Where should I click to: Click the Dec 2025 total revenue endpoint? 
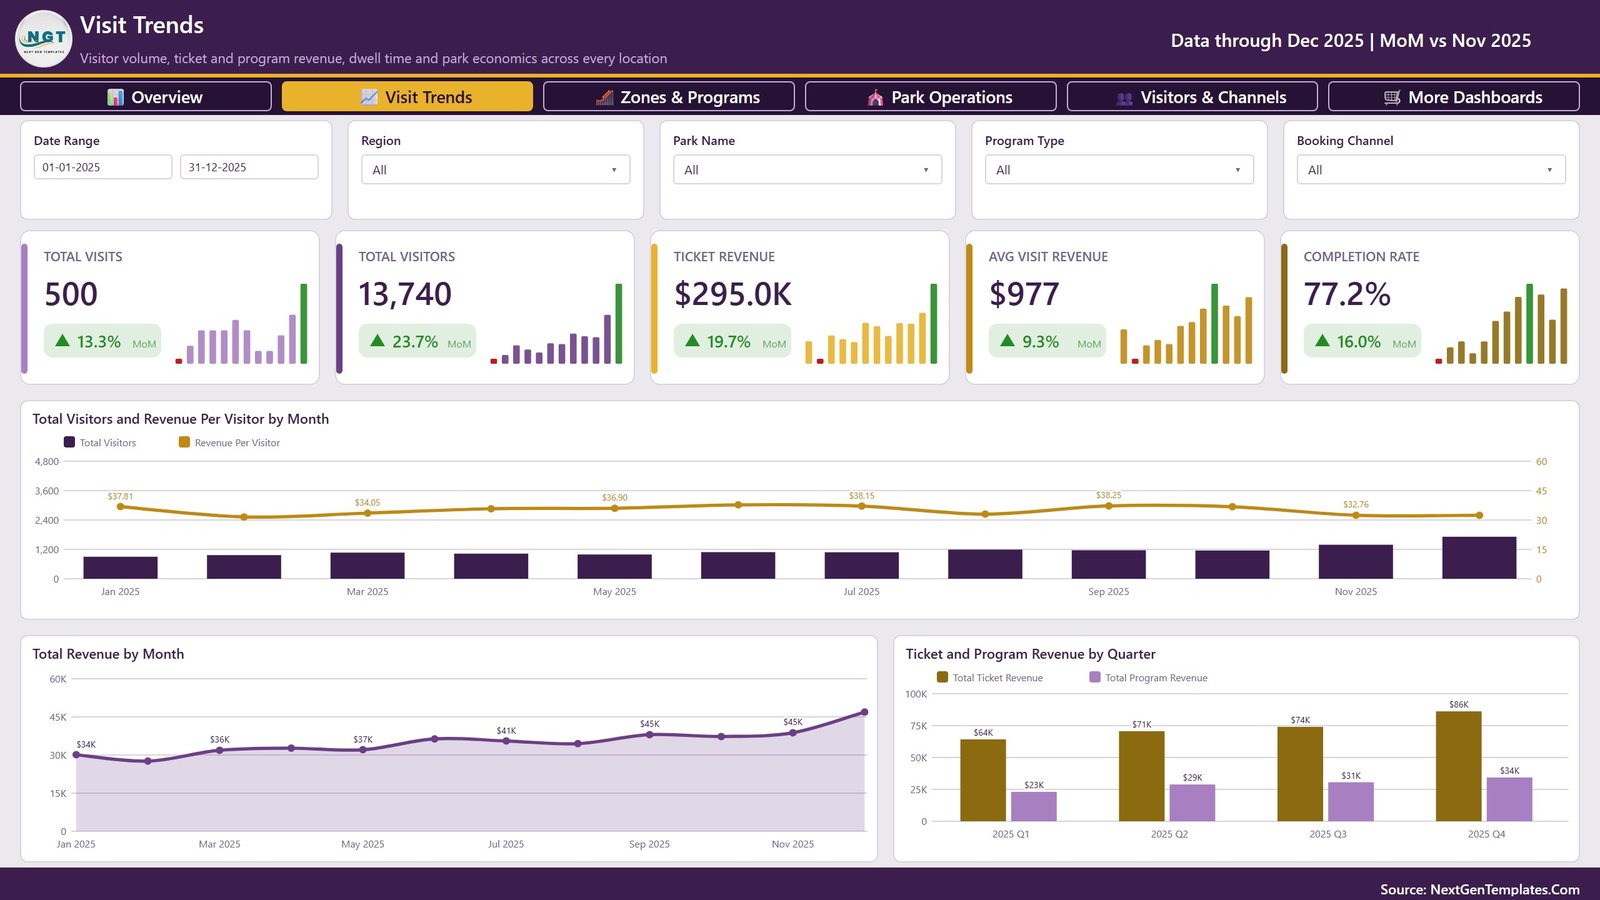pyautogui.click(x=864, y=712)
